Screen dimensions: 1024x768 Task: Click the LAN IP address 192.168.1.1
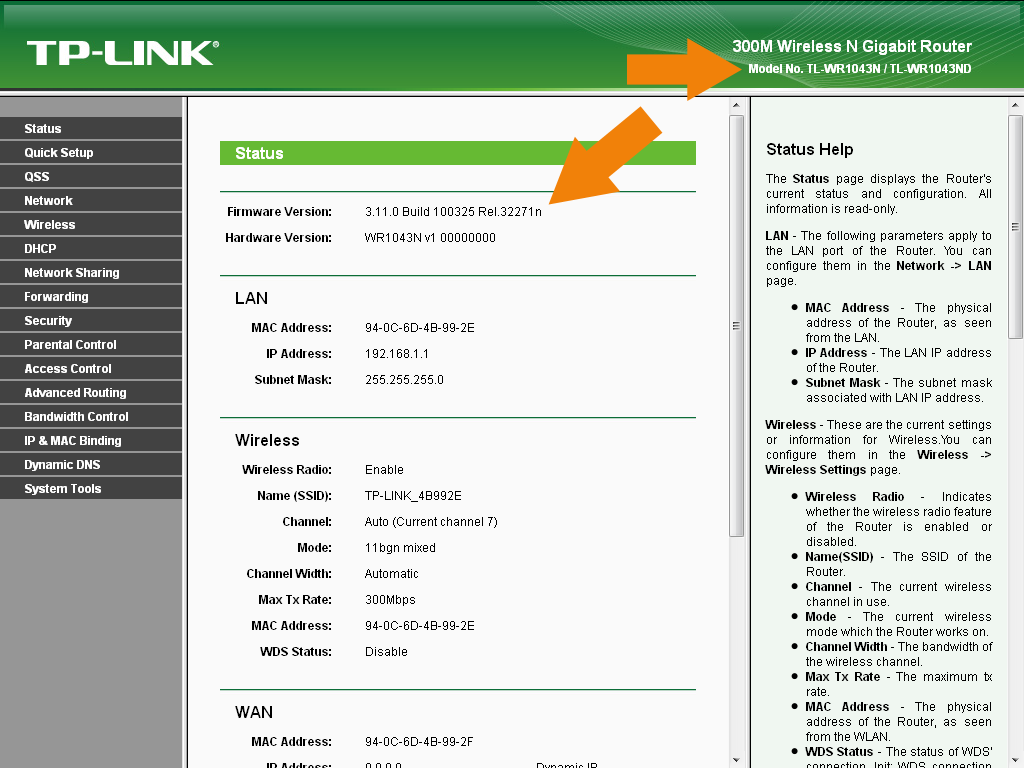(396, 354)
